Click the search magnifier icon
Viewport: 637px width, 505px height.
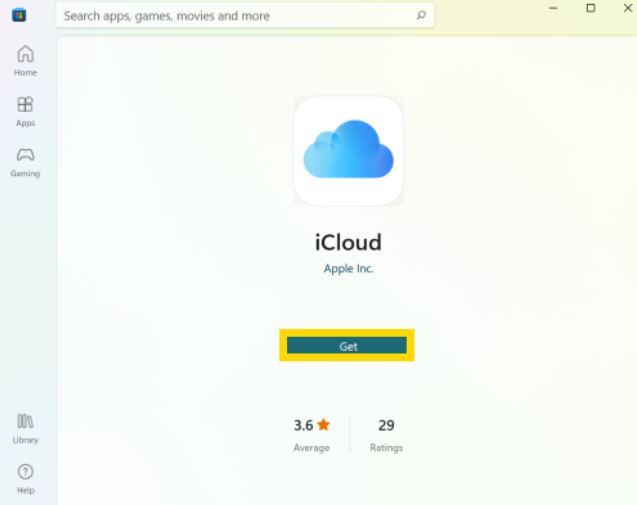click(x=421, y=15)
